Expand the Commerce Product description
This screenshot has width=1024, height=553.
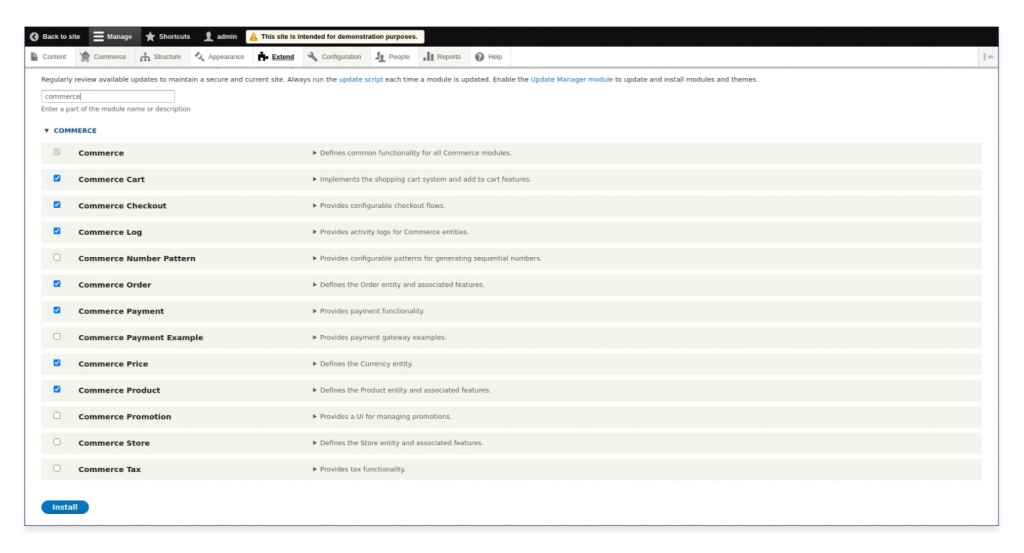coord(402,390)
